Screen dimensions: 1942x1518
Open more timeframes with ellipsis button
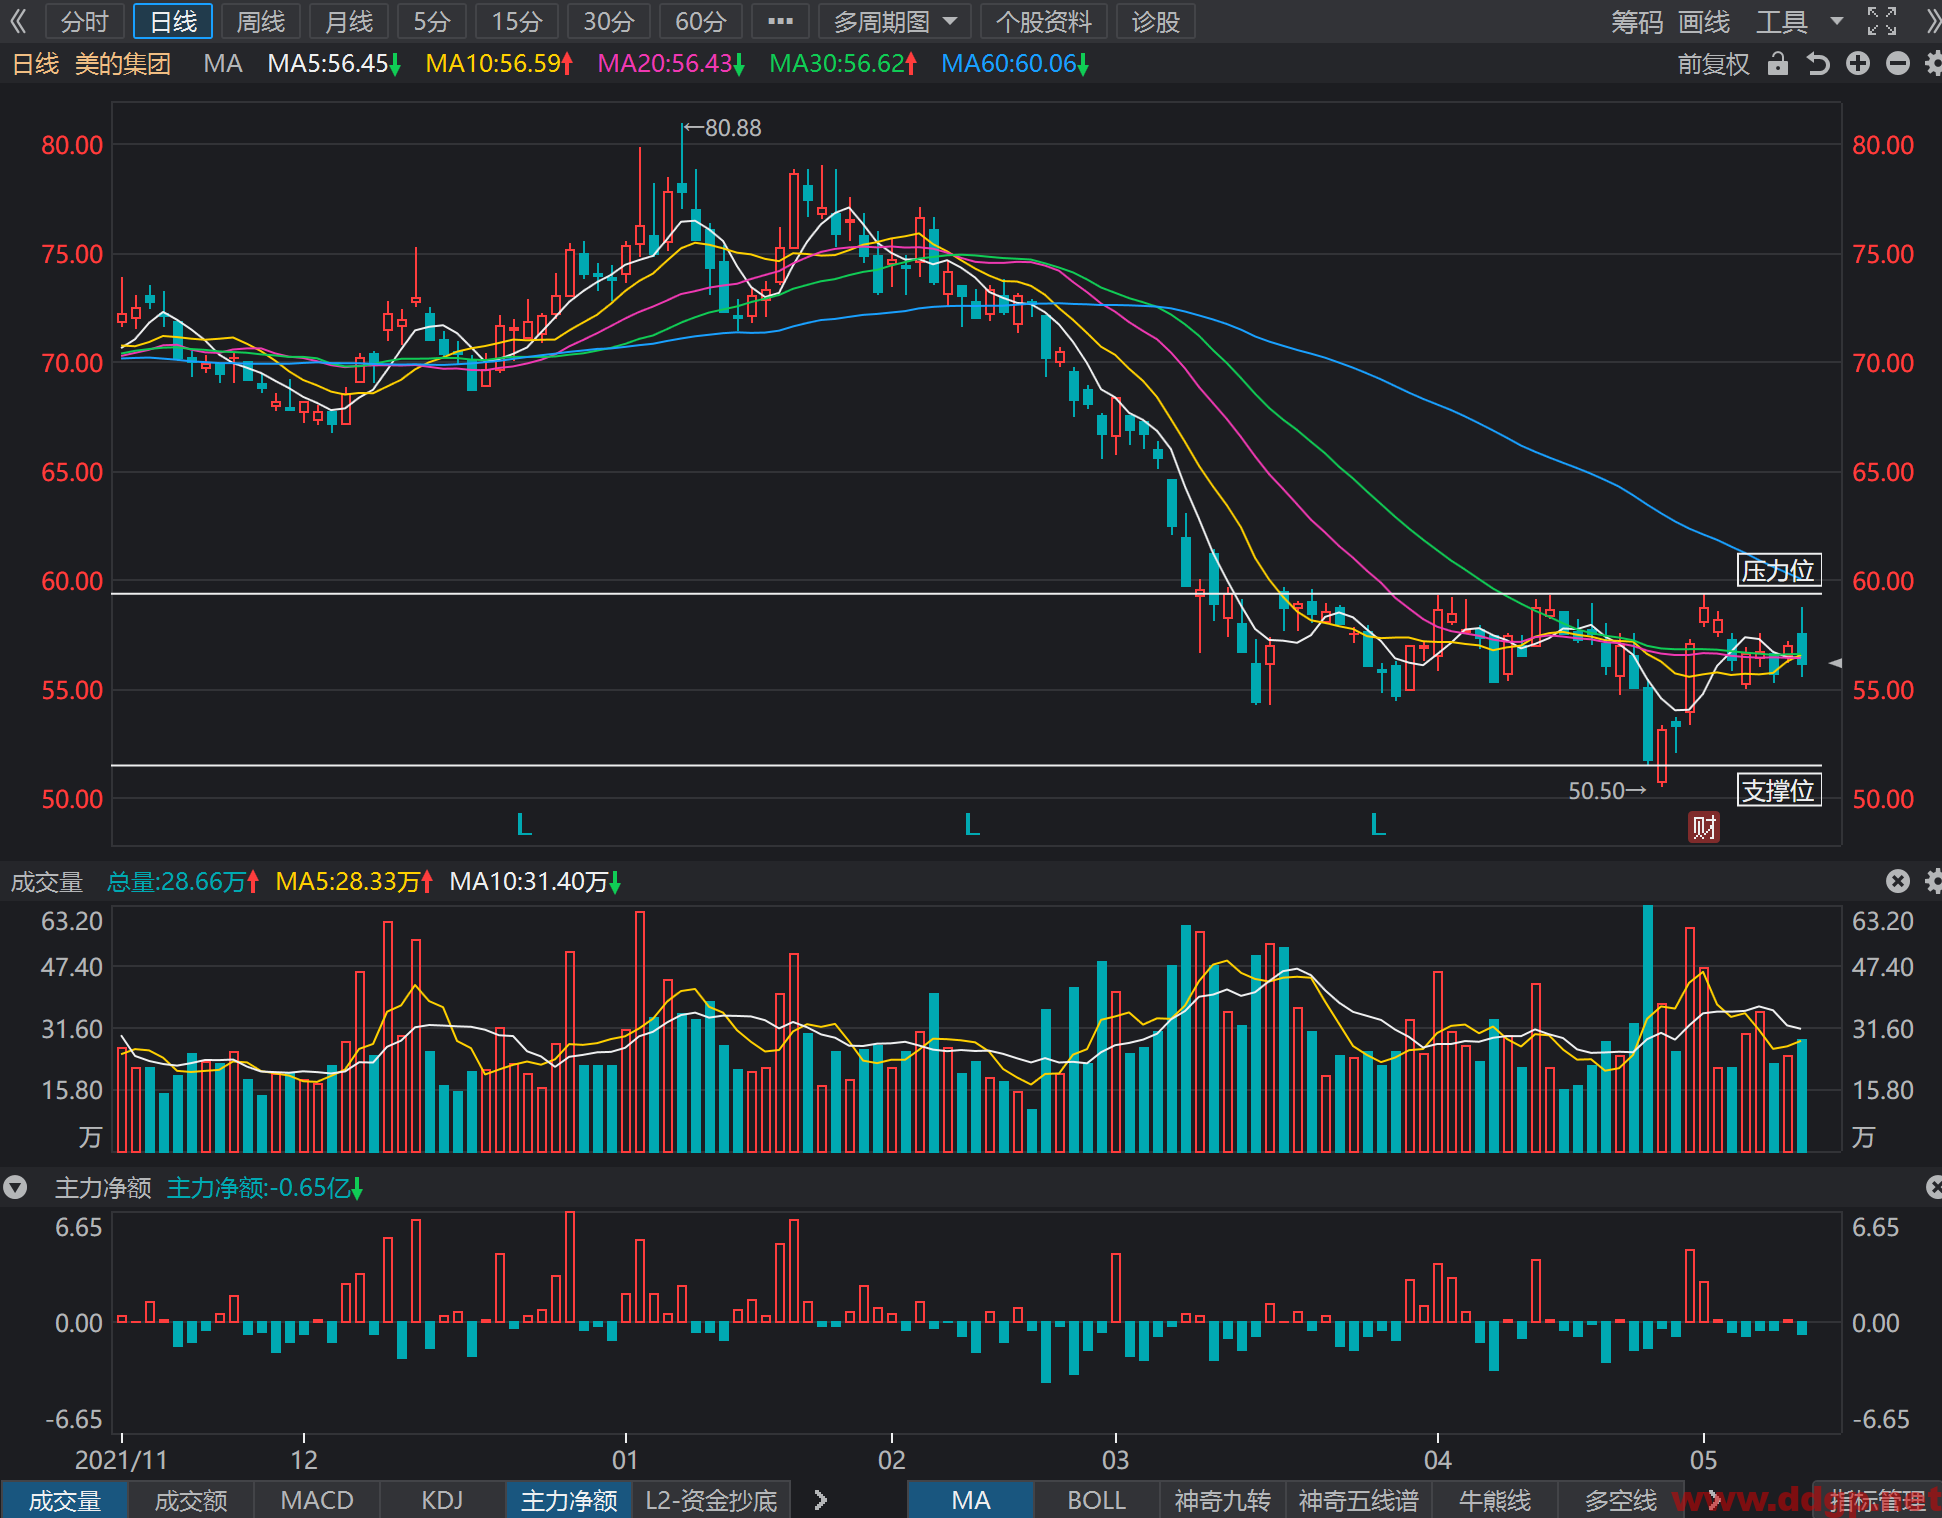780,21
